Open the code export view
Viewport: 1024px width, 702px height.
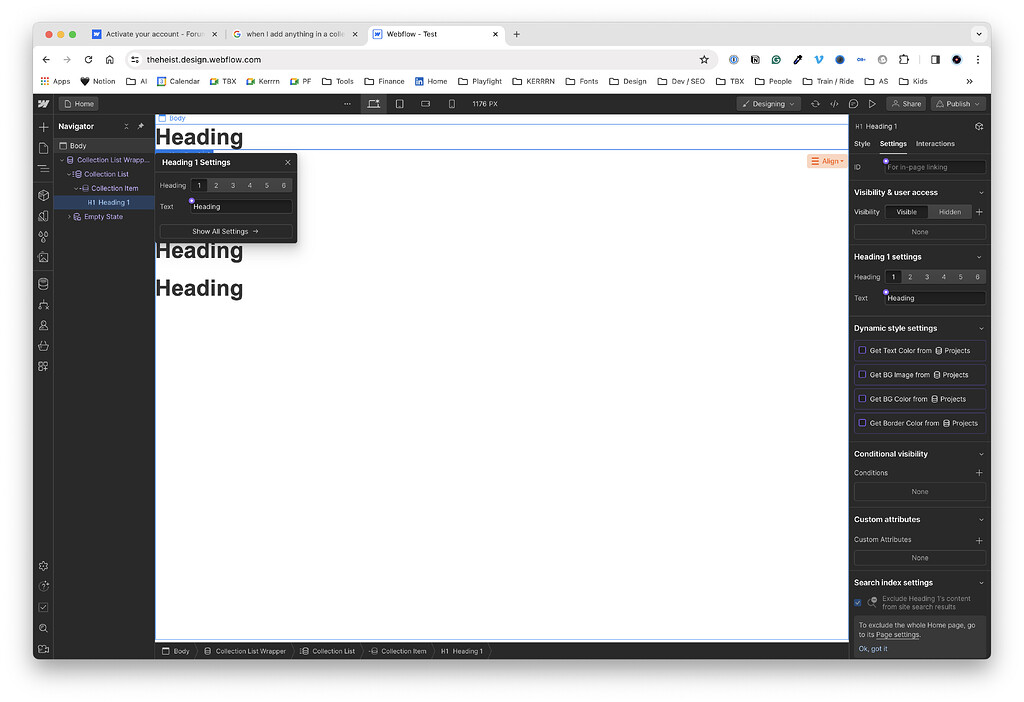pos(836,103)
